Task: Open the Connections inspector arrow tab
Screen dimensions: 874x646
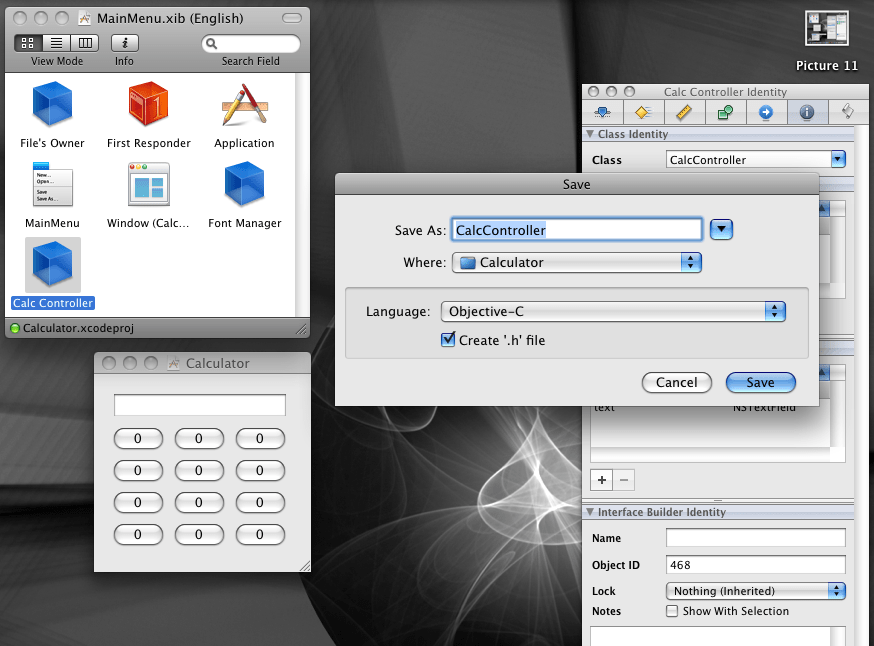Action: (x=766, y=113)
